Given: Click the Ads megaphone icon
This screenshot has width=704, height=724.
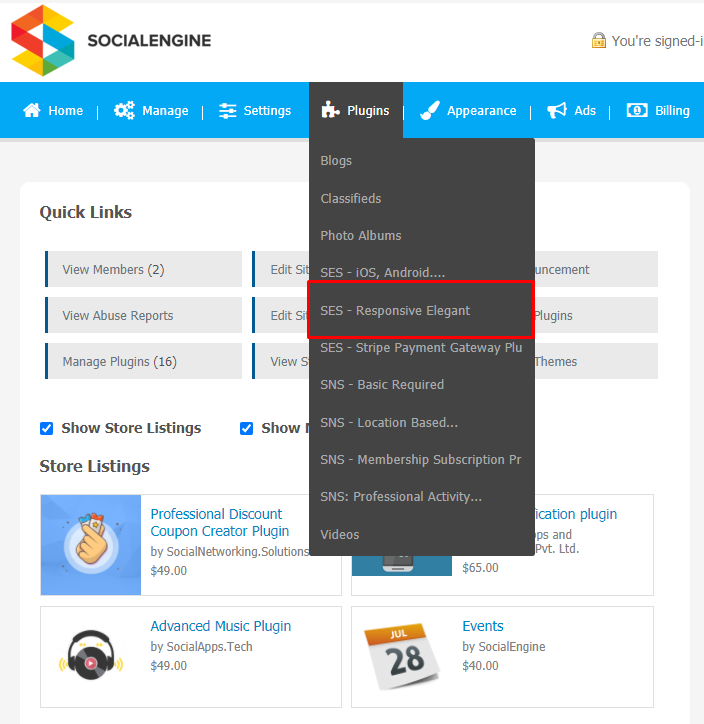Looking at the screenshot, I should point(557,110).
